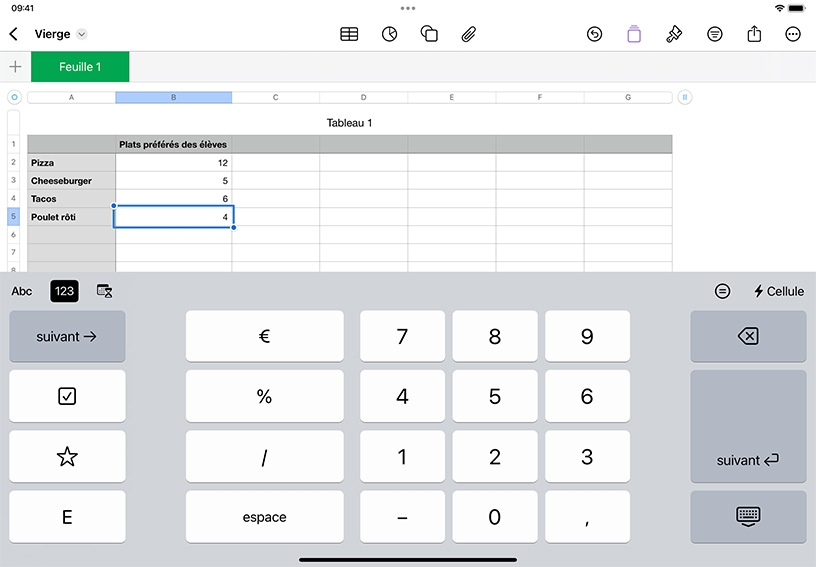This screenshot has height=567, width=816.
Task: Tap the minus key
Action: tap(402, 517)
